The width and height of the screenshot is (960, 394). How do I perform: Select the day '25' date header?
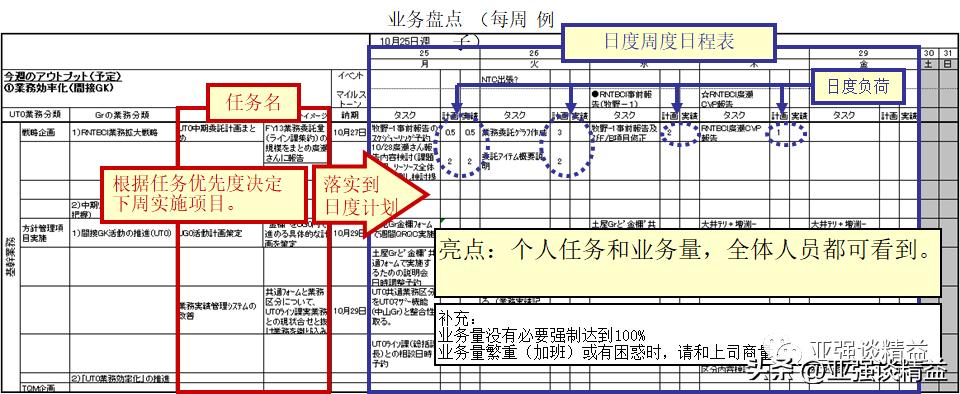tap(425, 53)
